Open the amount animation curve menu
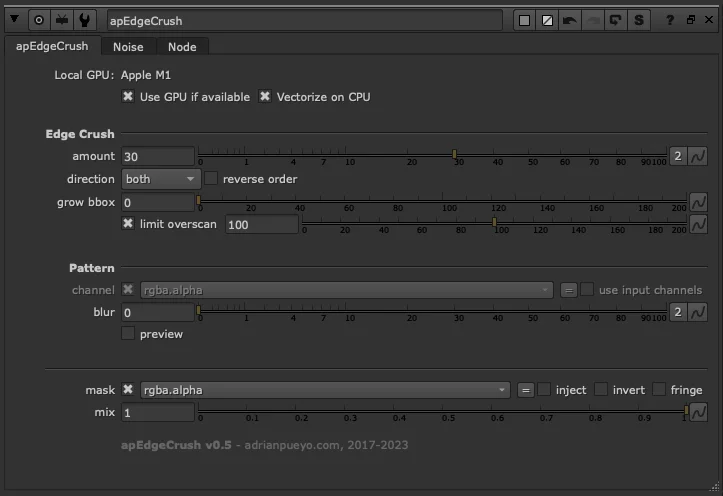Image resolution: width=723 pixels, height=496 pixels. point(698,156)
